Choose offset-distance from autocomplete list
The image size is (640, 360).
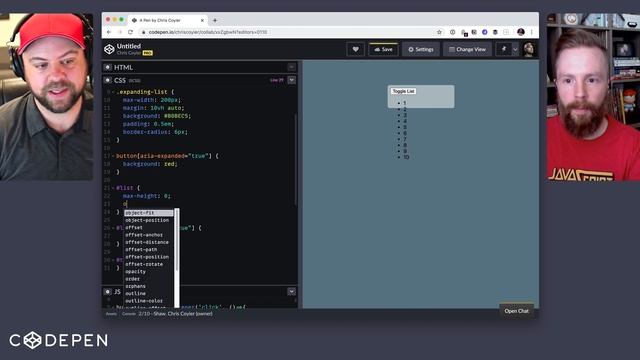point(149,242)
